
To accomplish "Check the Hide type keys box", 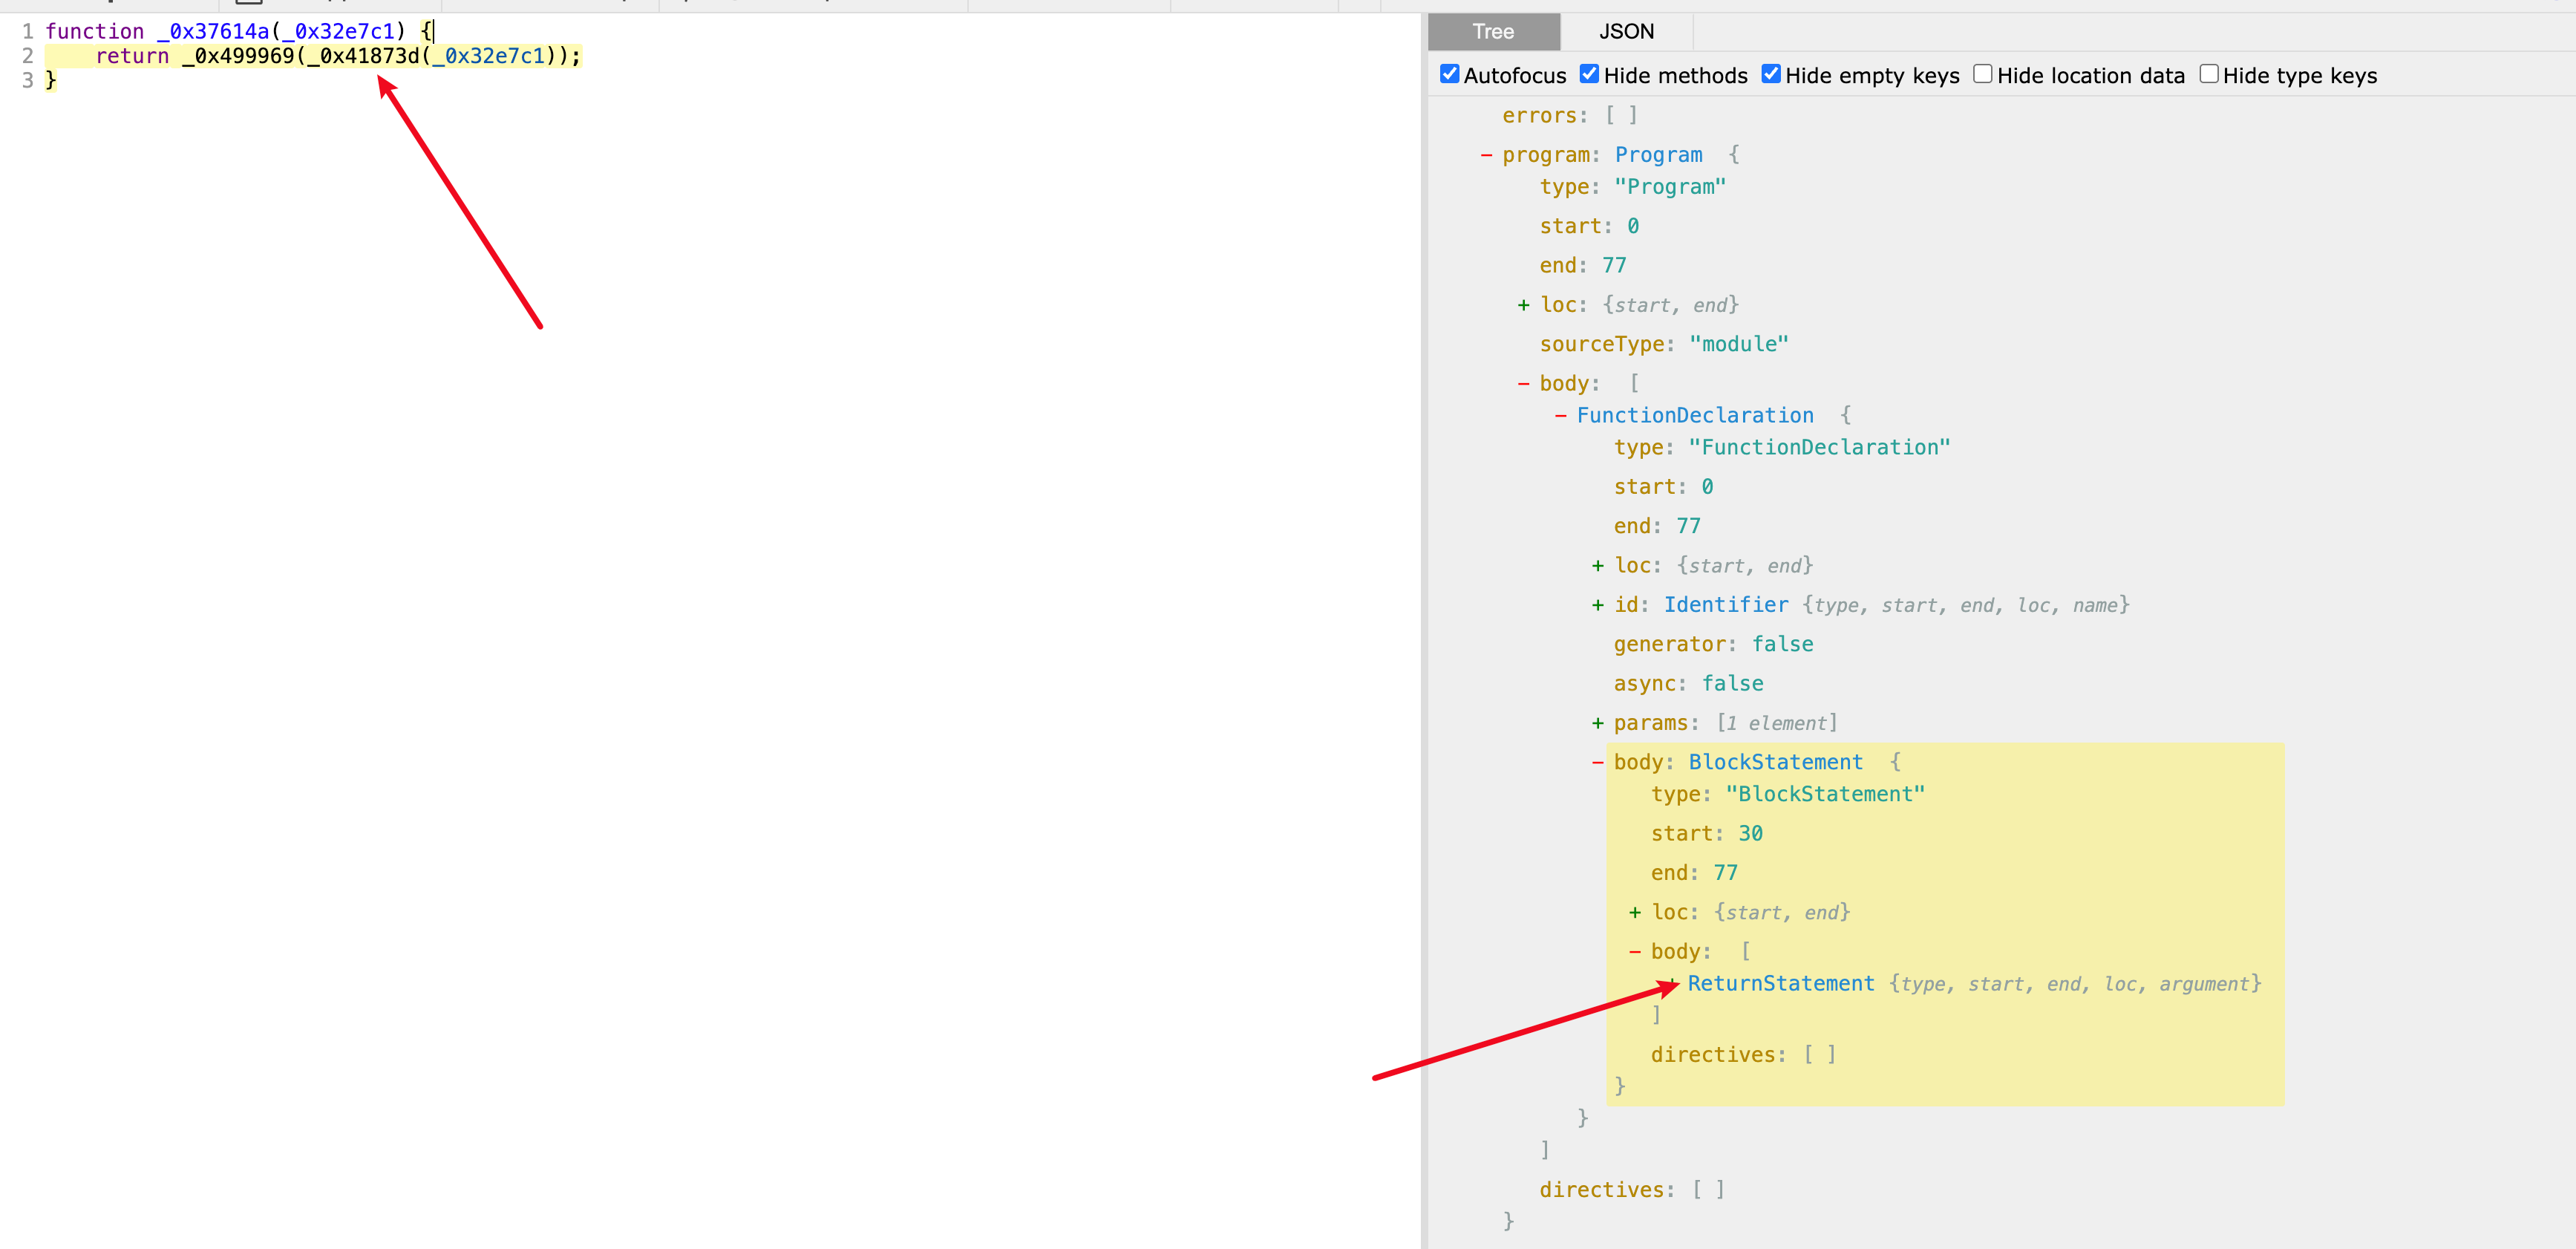I will coord(2209,74).
